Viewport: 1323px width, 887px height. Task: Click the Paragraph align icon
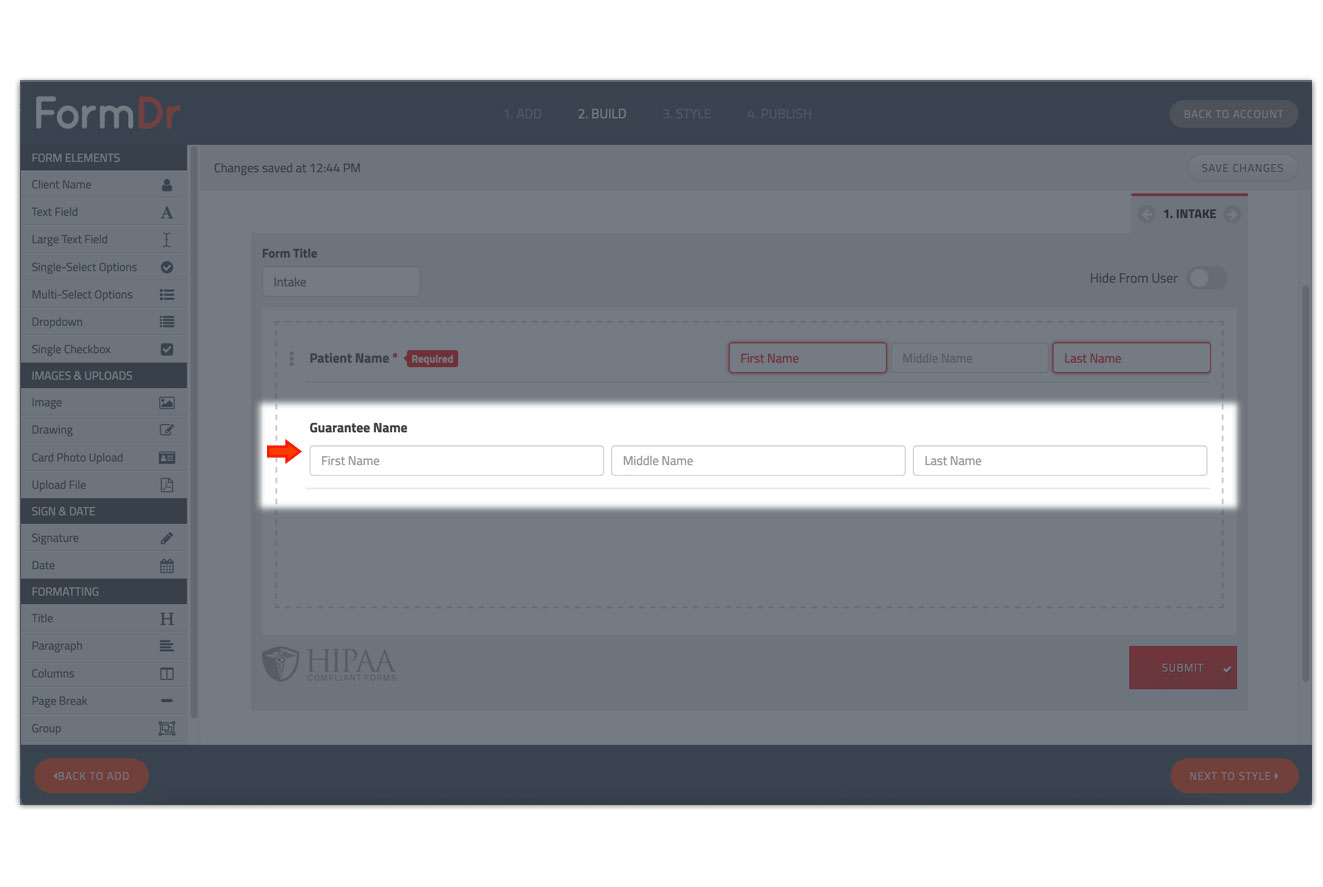[167, 646]
